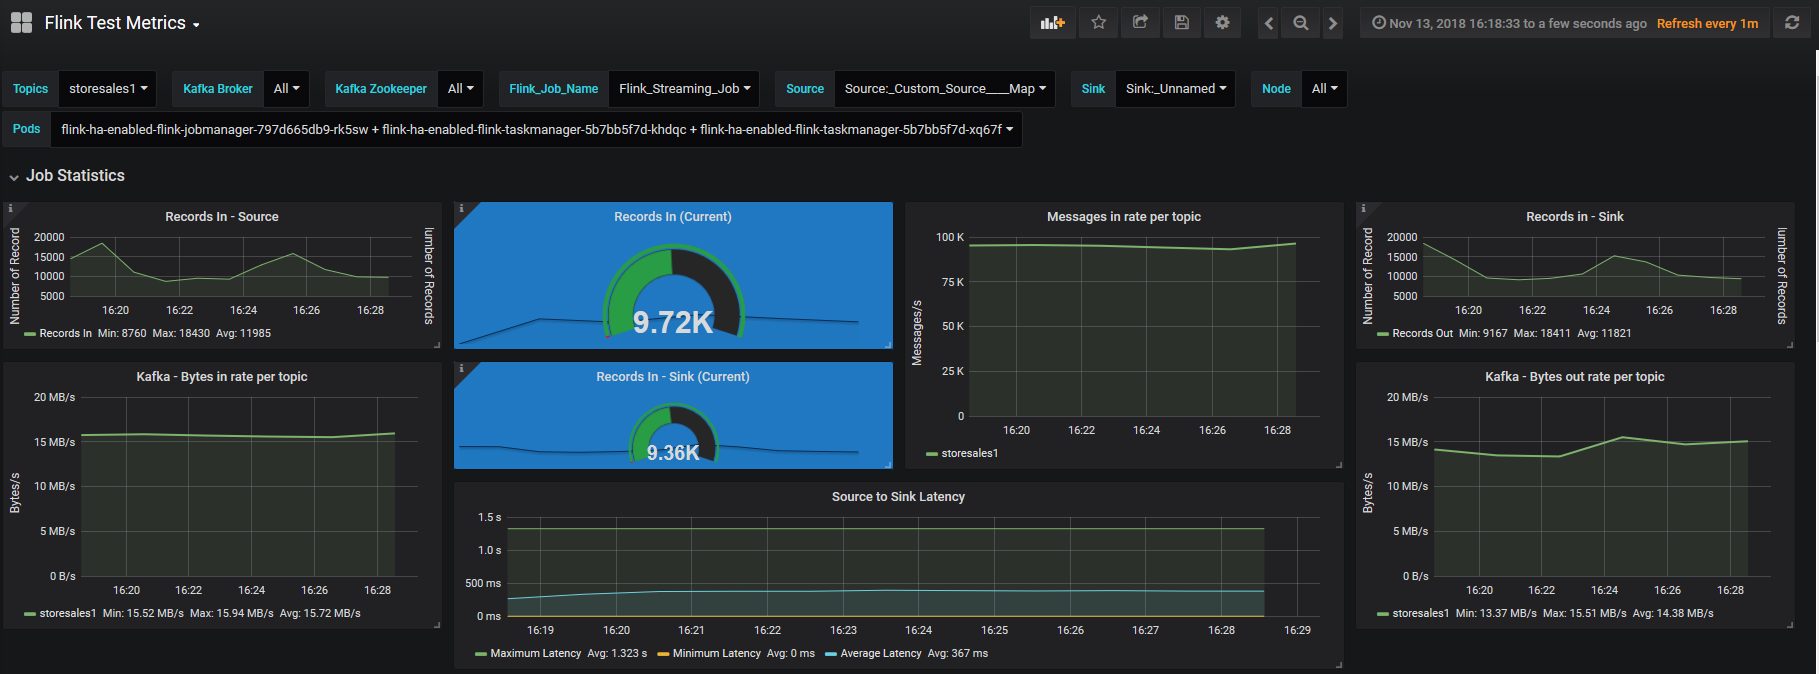Open dashboard settings gear icon
This screenshot has height=674, width=1819.
[1222, 23]
